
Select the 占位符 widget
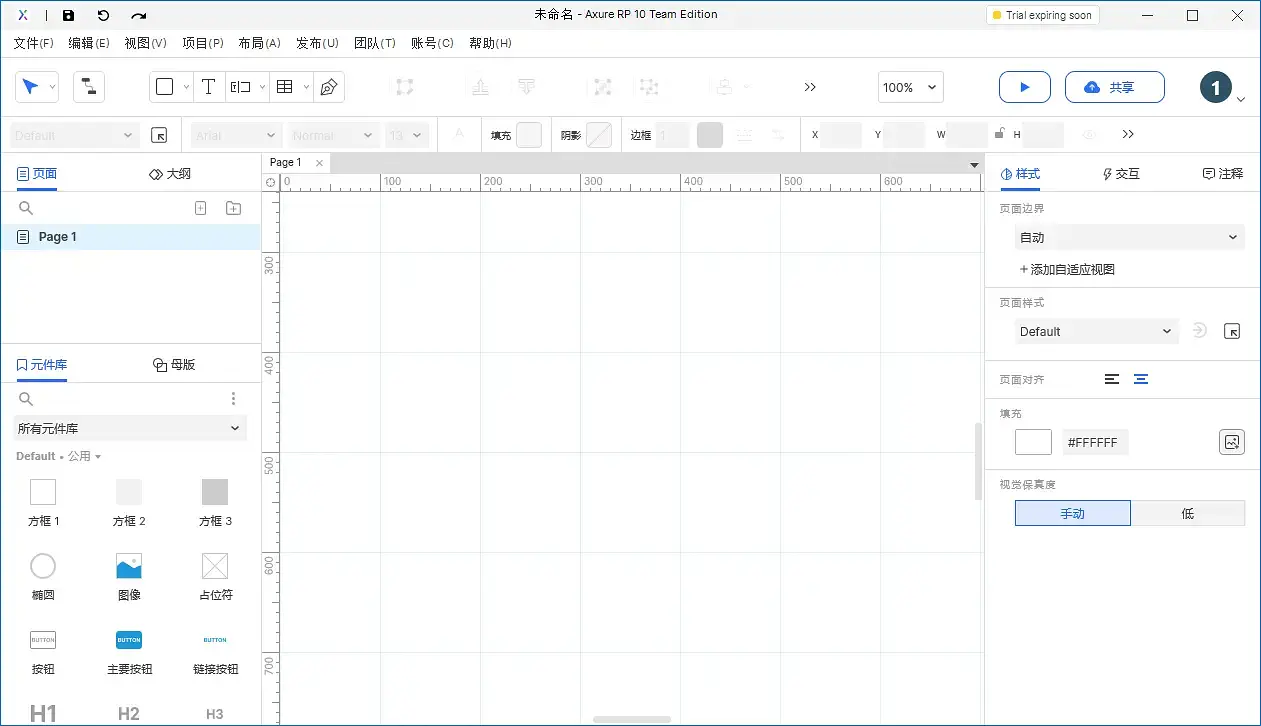214,566
